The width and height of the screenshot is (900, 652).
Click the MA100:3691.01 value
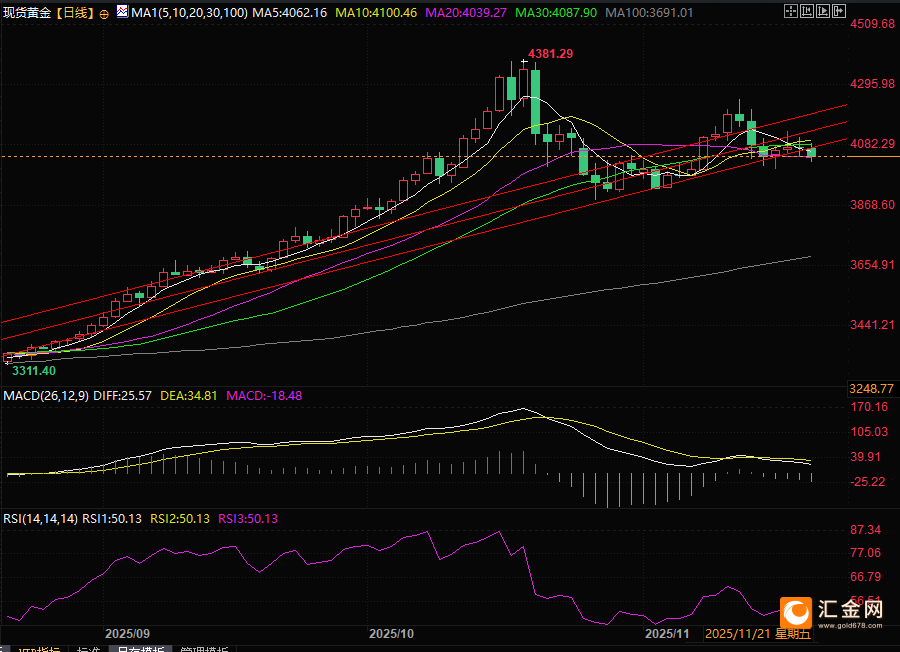coord(649,13)
